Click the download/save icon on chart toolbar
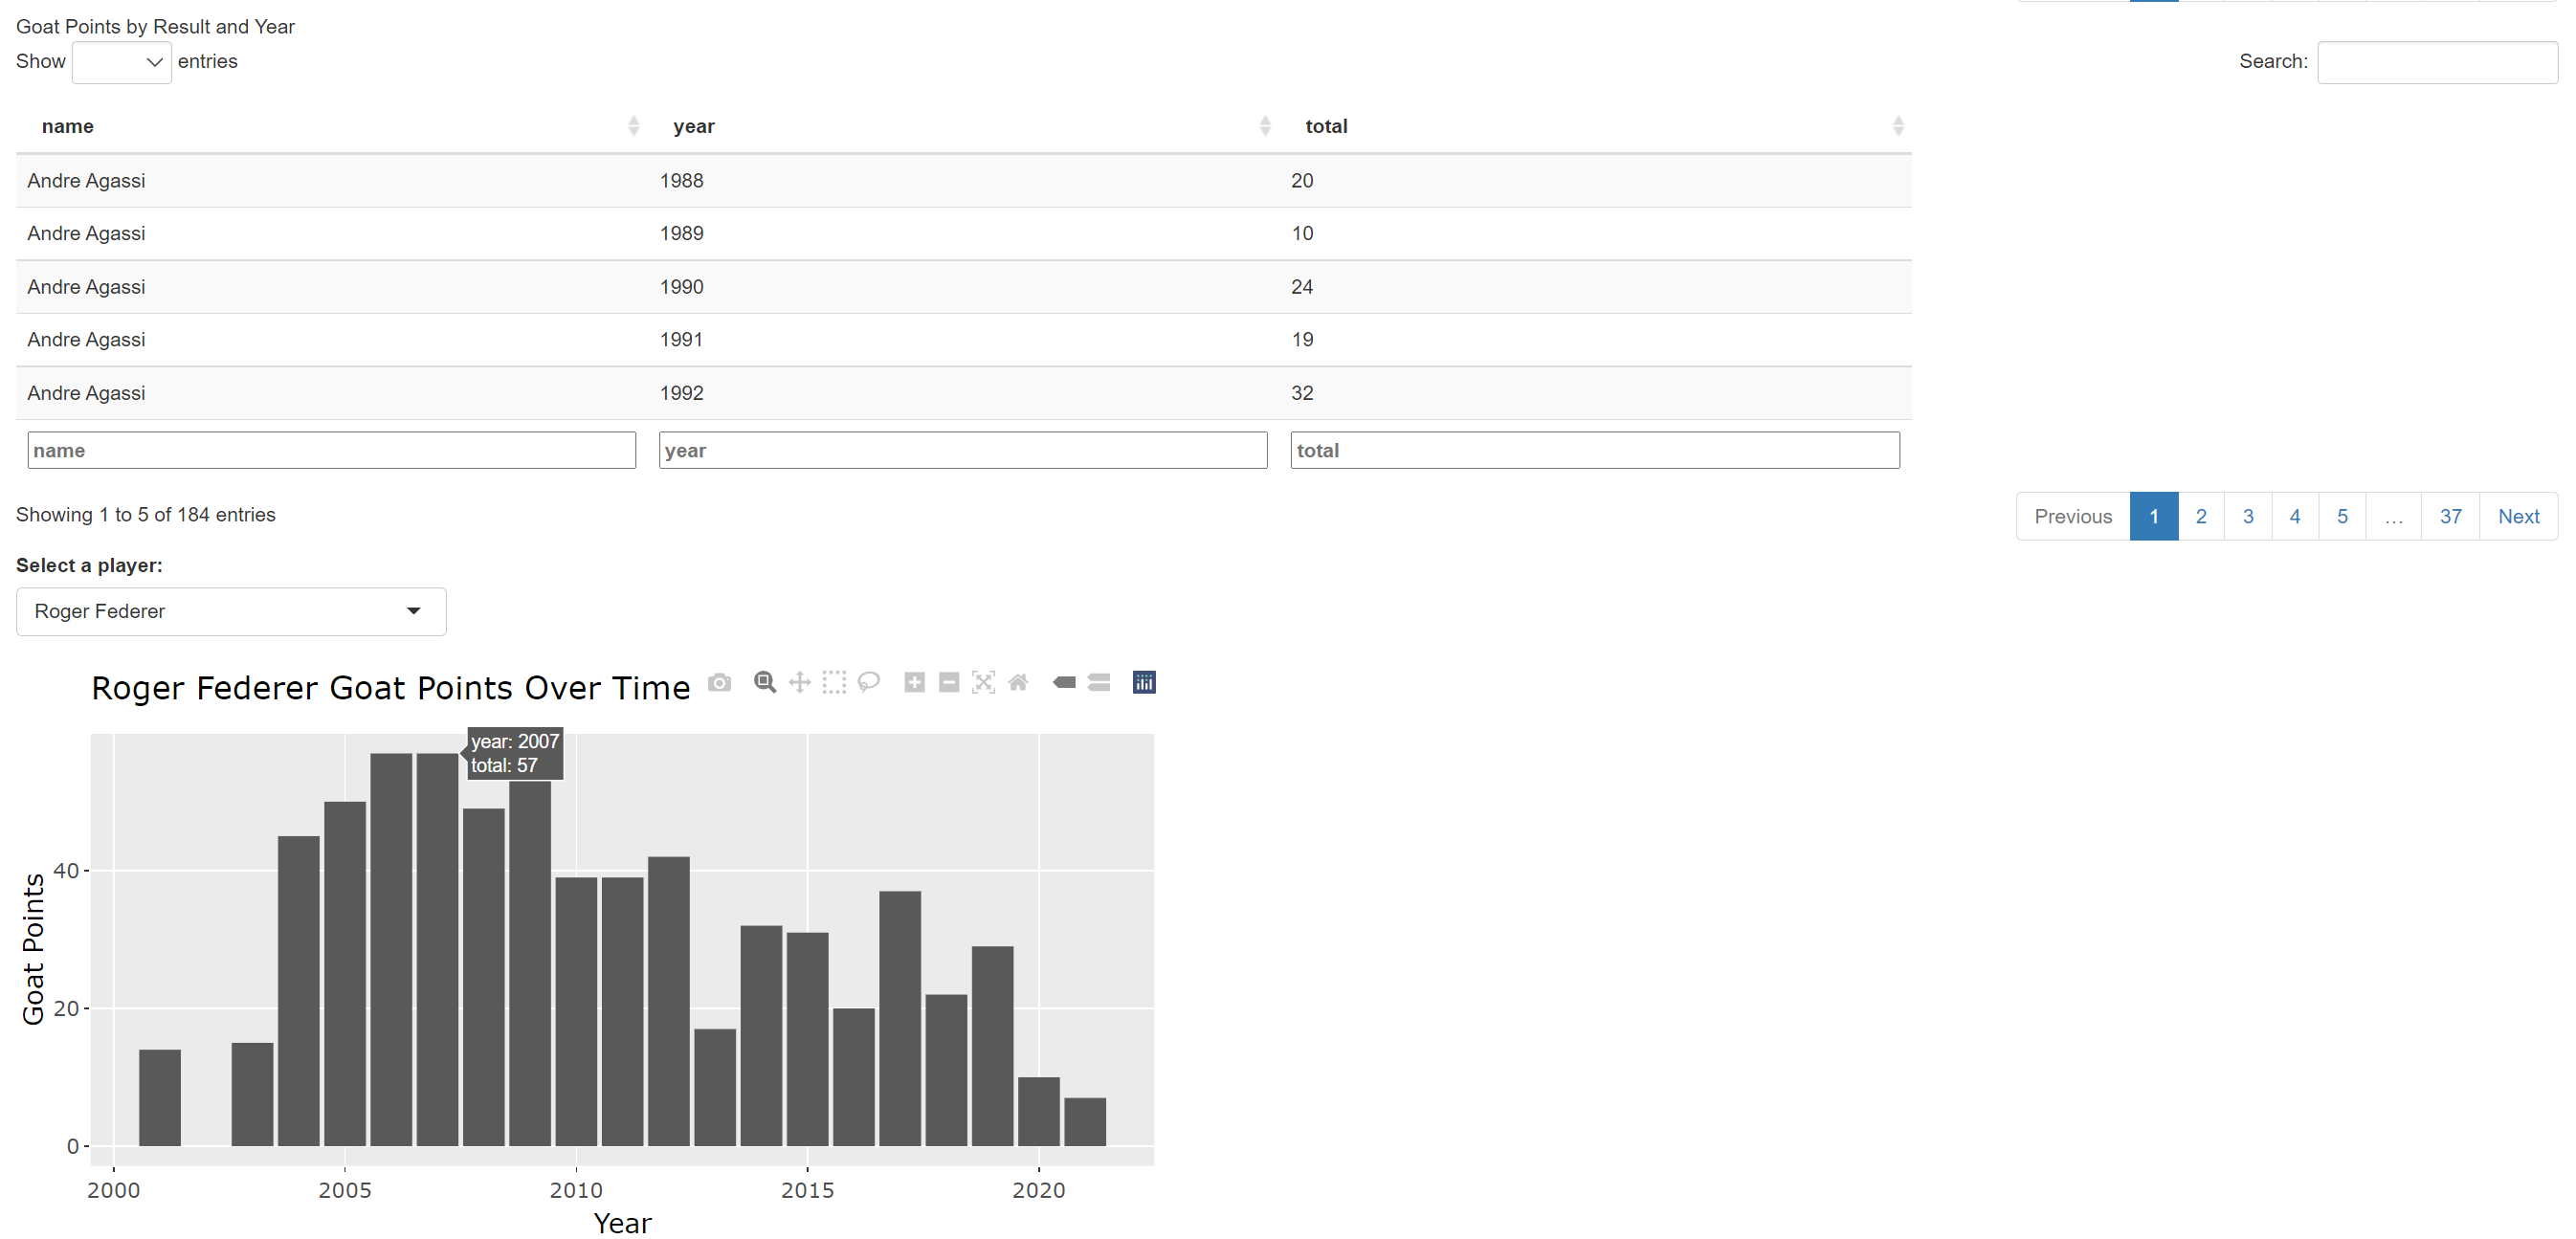2576x1239 pixels. 718,682
